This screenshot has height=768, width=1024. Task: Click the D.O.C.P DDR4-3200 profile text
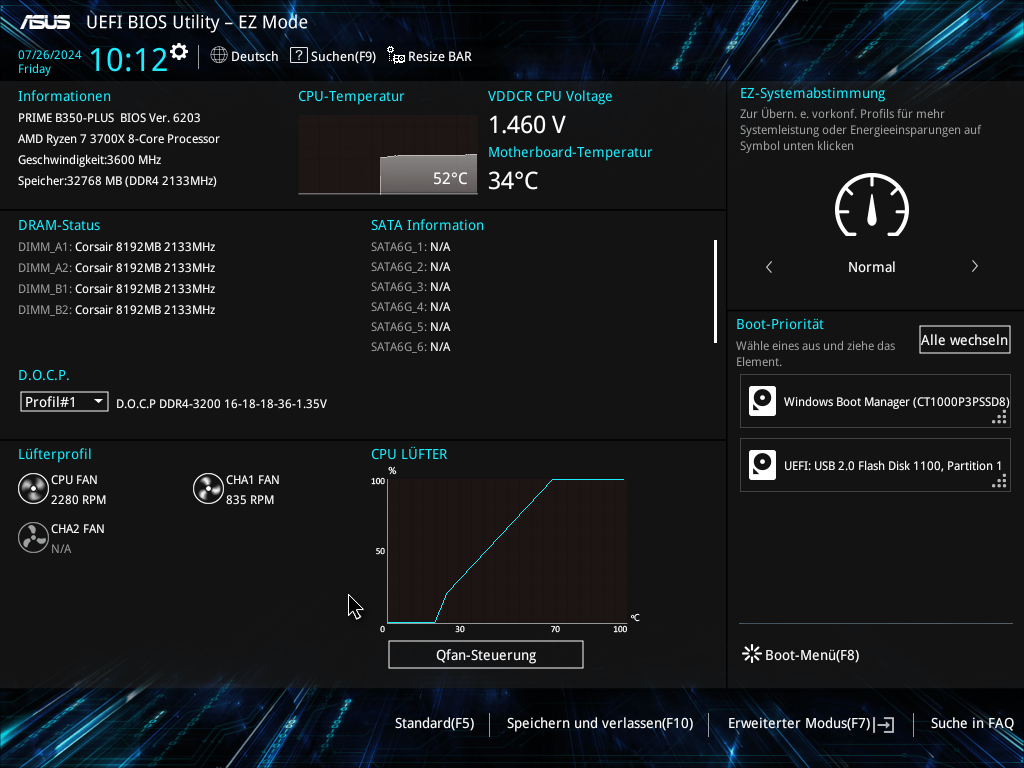pyautogui.click(x=221, y=404)
